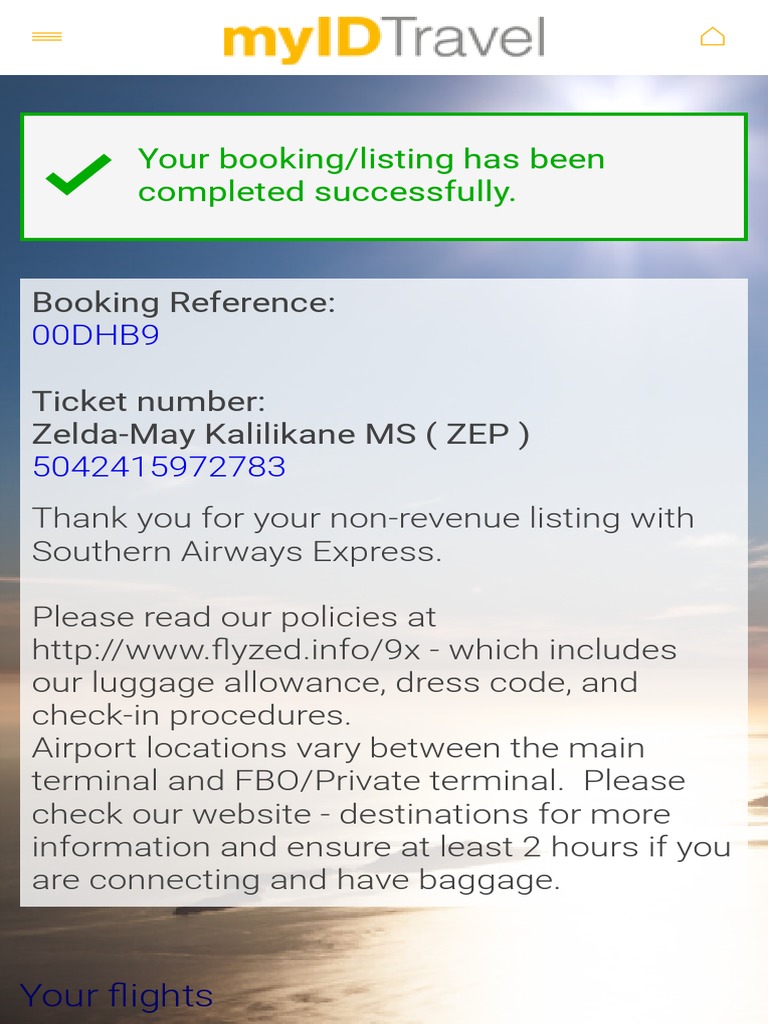Viewport: 768px width, 1024px height.
Task: Click passenger name Zelda-May Kalilikane
Action: 193,434
